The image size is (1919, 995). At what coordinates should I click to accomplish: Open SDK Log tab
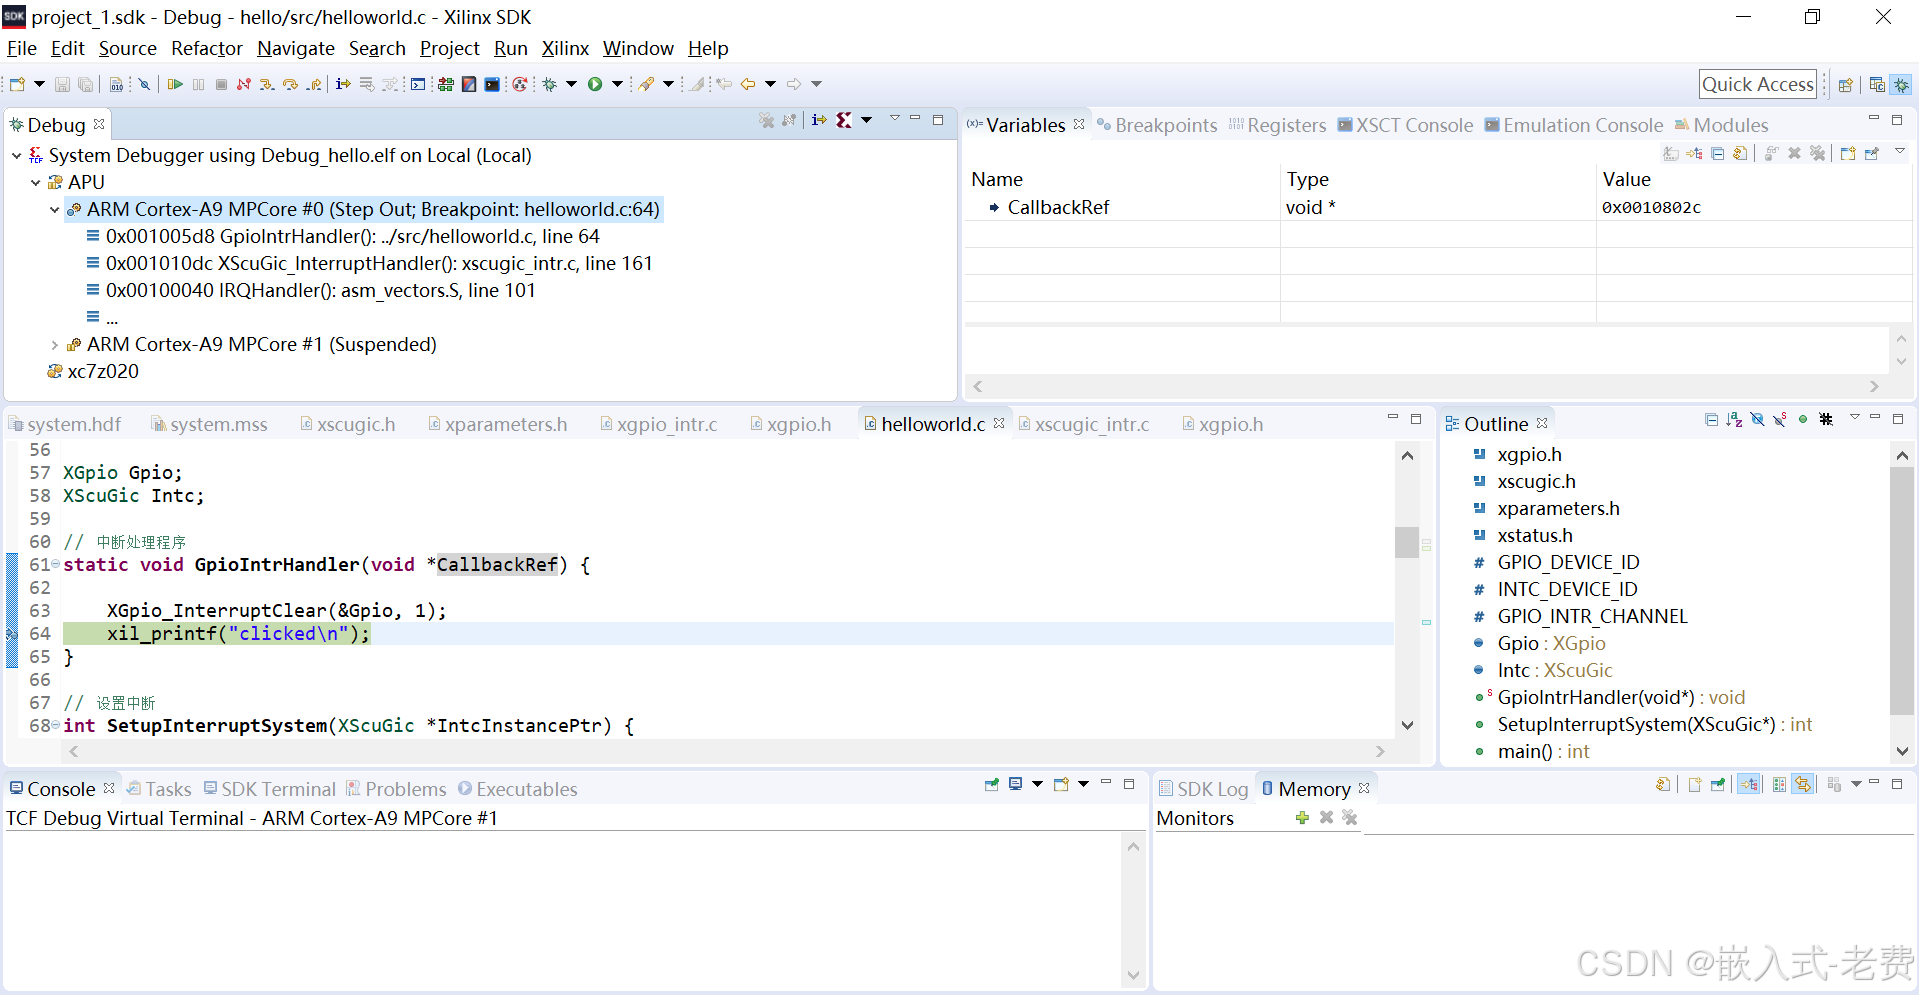1203,789
